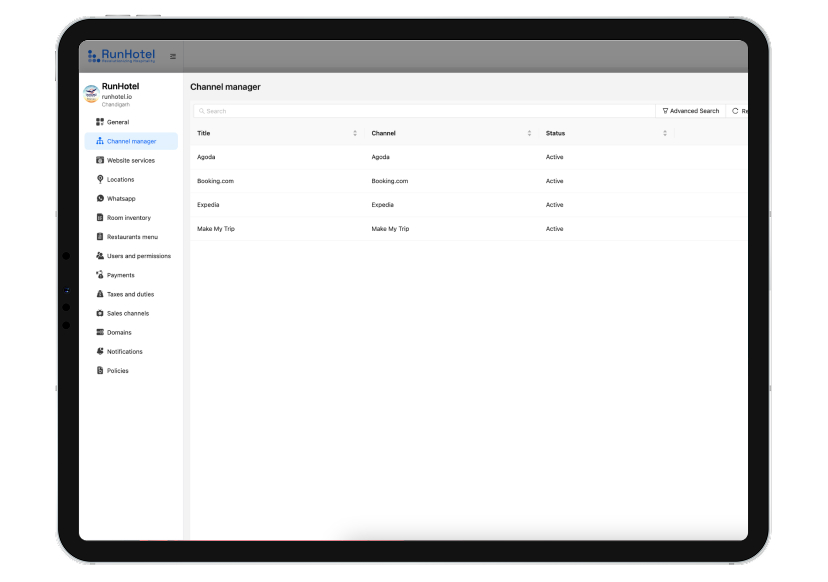The image size is (828, 582).
Task: Click the Channel manager page heading
Action: [225, 87]
